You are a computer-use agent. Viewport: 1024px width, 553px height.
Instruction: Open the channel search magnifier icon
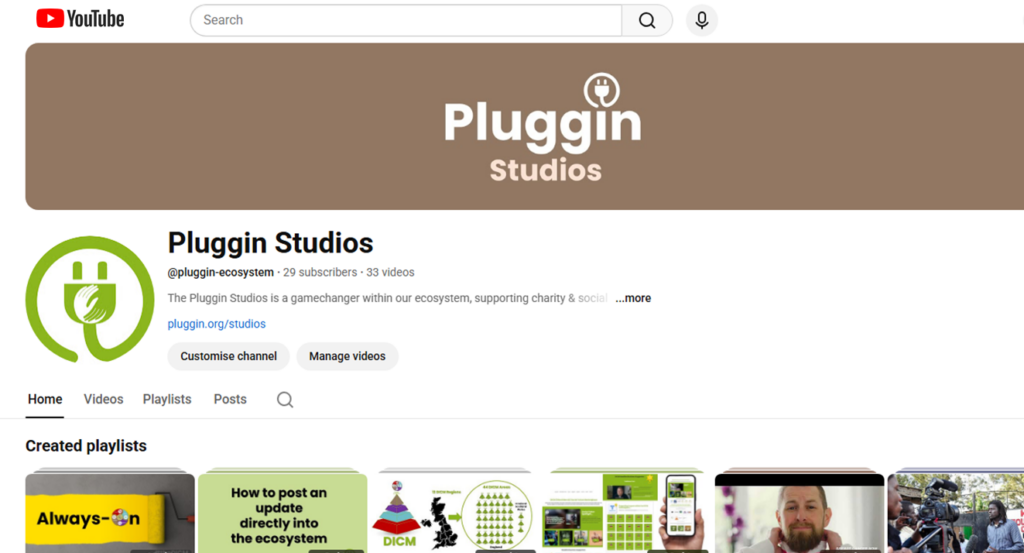[x=285, y=400]
